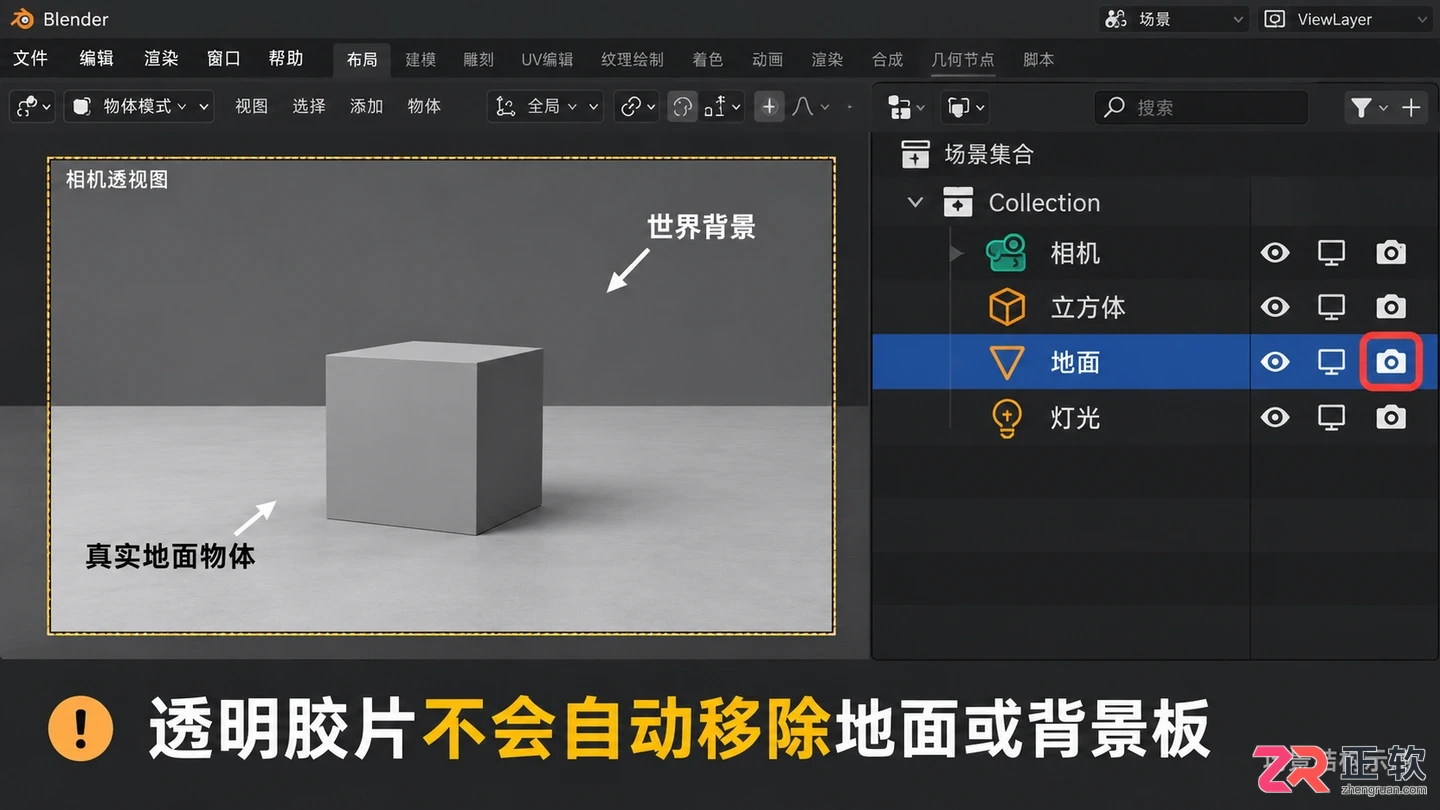Click the green camera object icon of 相机
The image size is (1440, 810).
pyautogui.click(x=1006, y=253)
